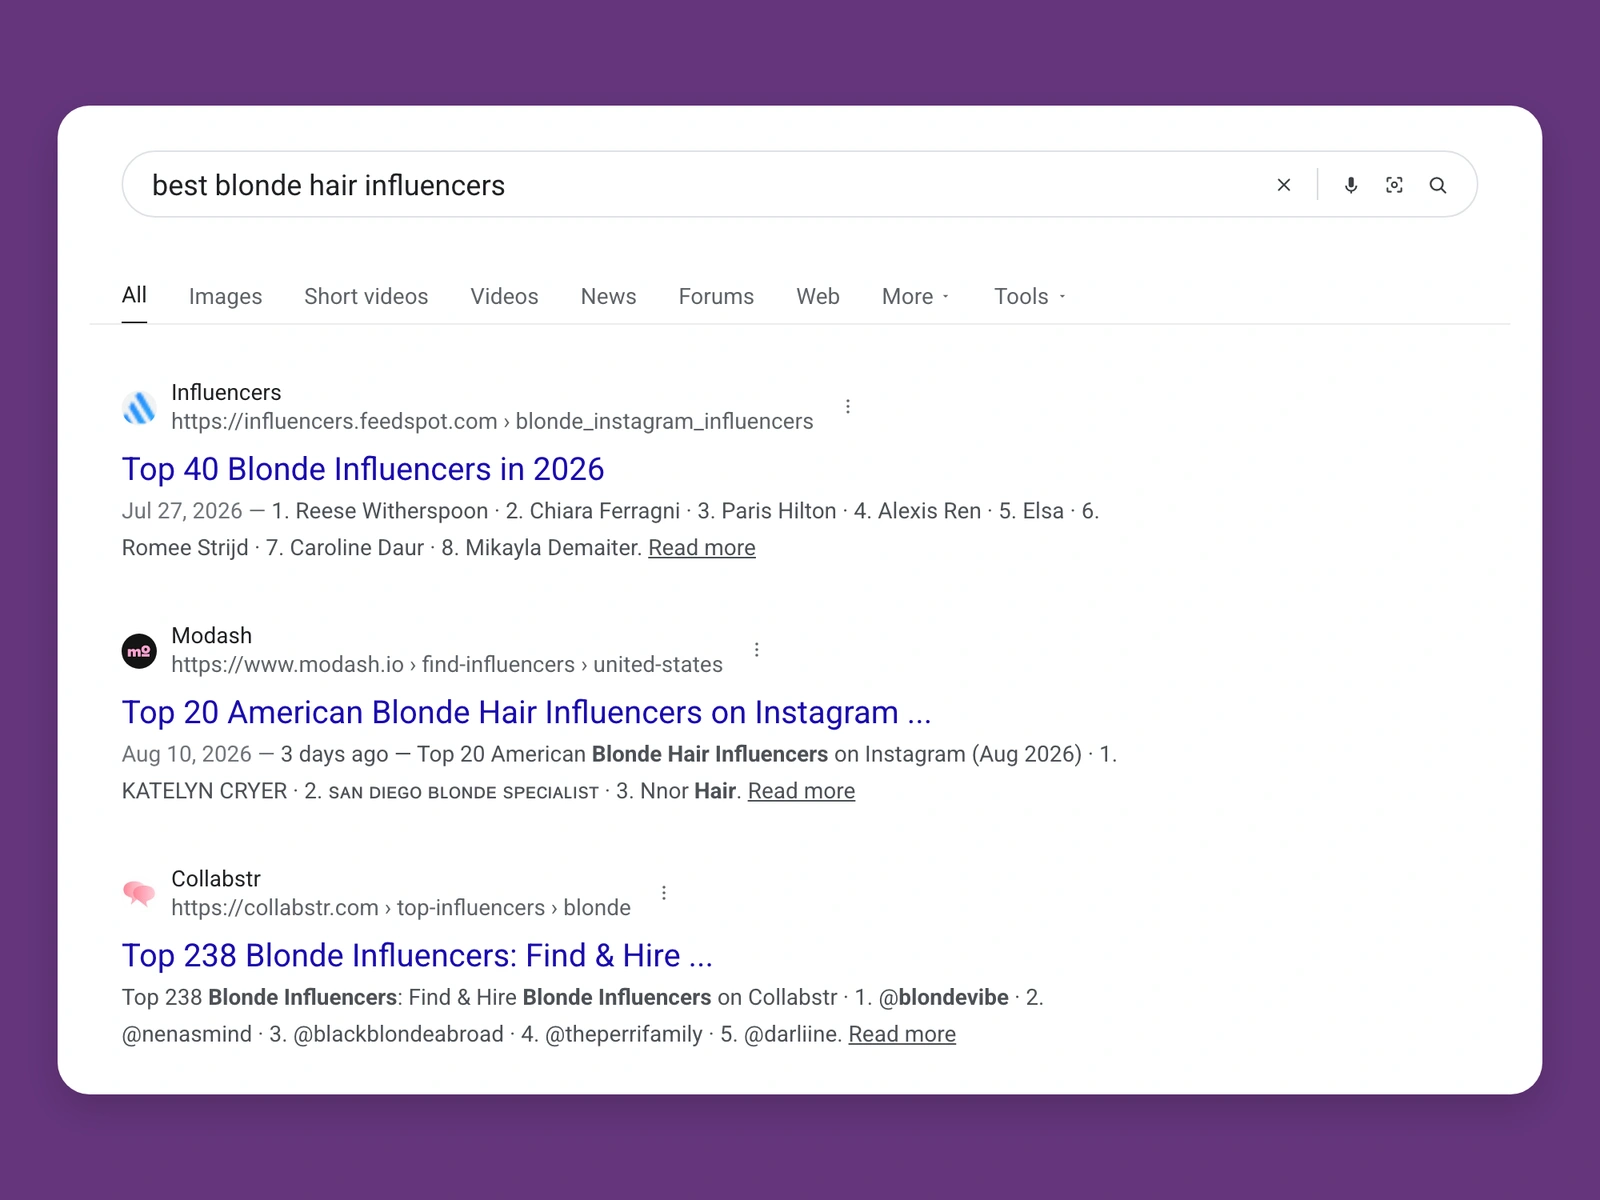Open 'Top 40 Blonde Influencers in 2026' result
The height and width of the screenshot is (1200, 1600).
click(363, 469)
